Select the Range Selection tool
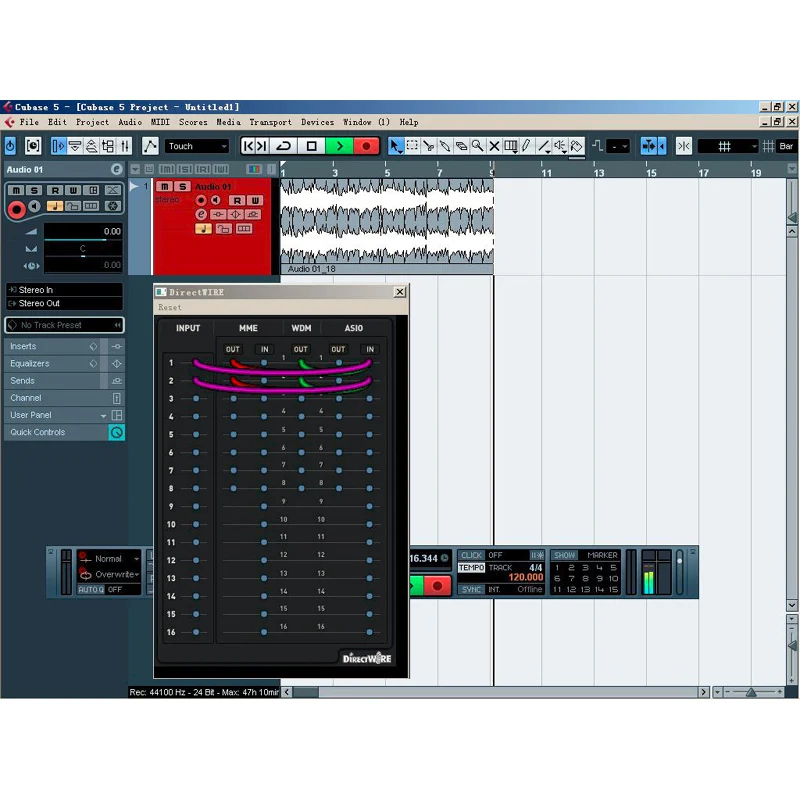This screenshot has height=800, width=800. [412, 146]
